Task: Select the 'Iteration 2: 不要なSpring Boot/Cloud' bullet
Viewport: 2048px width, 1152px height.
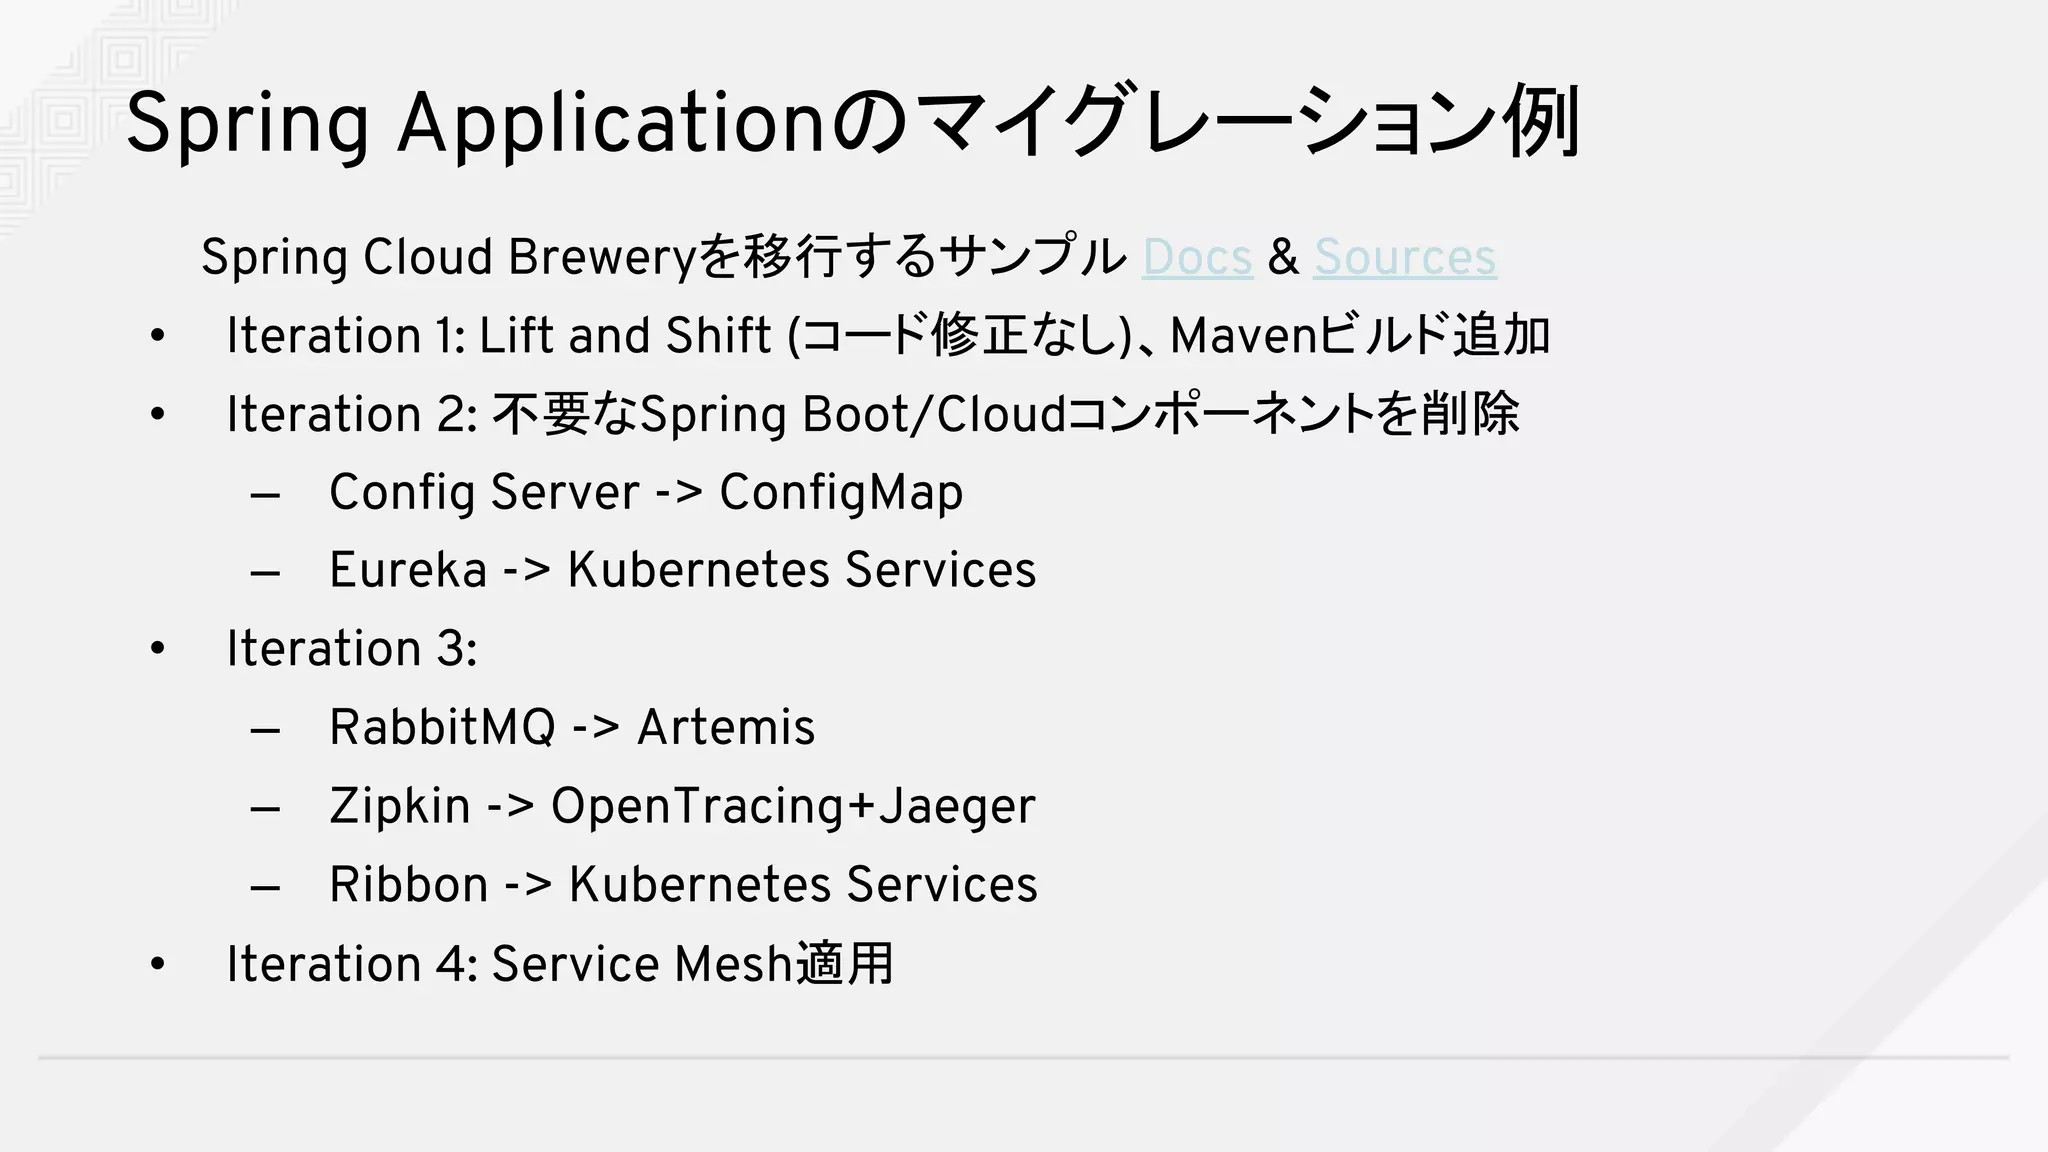Action: (873, 414)
